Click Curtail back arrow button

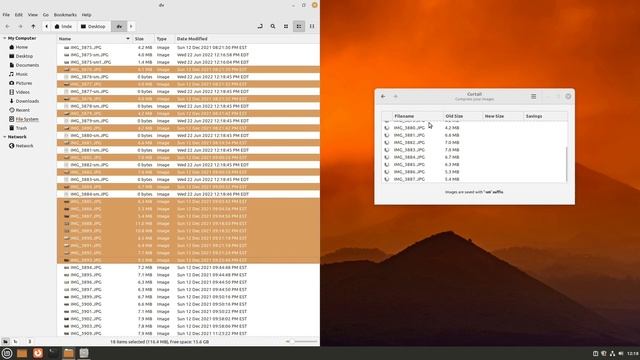tap(383, 96)
